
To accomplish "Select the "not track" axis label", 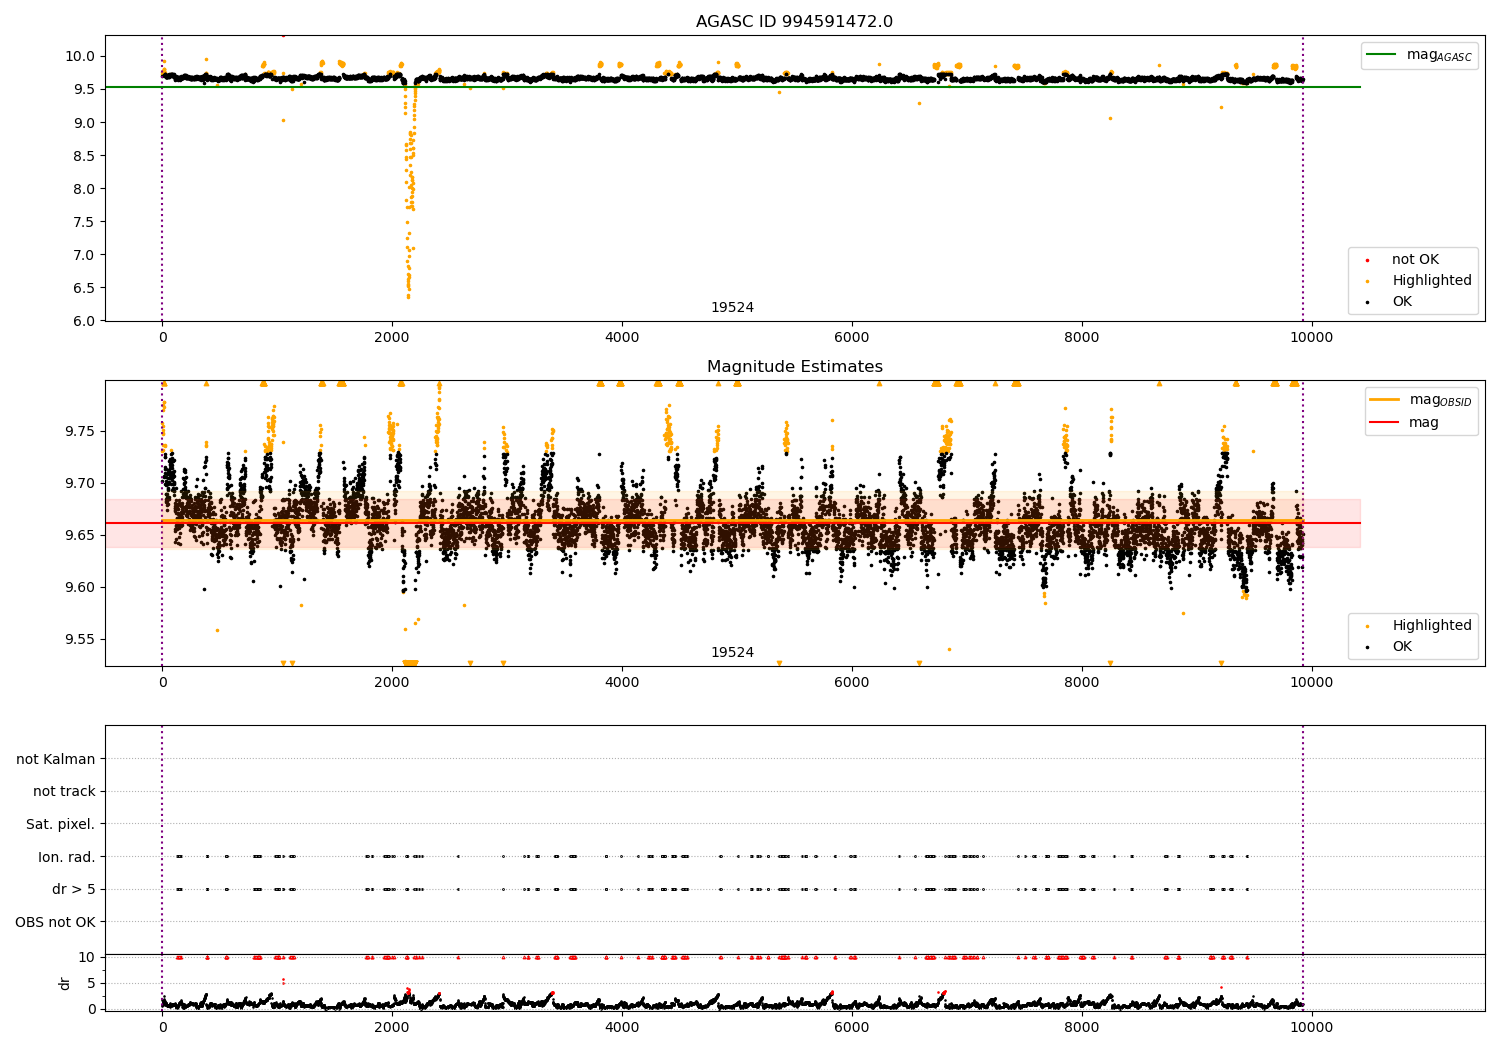I will coord(64,792).
